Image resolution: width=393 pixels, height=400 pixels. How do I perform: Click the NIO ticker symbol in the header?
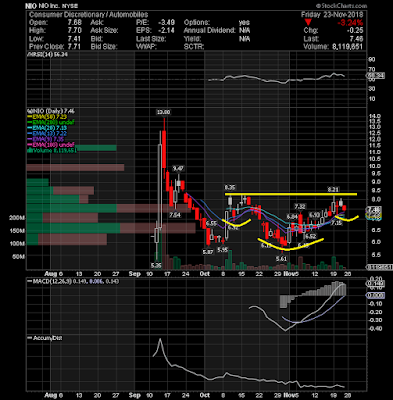[x=31, y=6]
